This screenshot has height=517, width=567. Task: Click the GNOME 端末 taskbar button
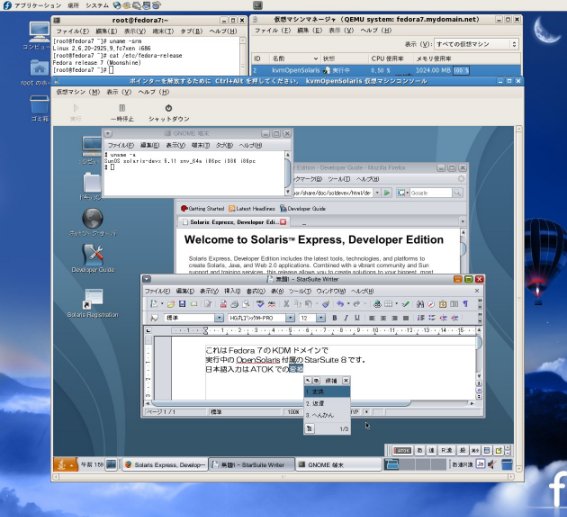339,465
